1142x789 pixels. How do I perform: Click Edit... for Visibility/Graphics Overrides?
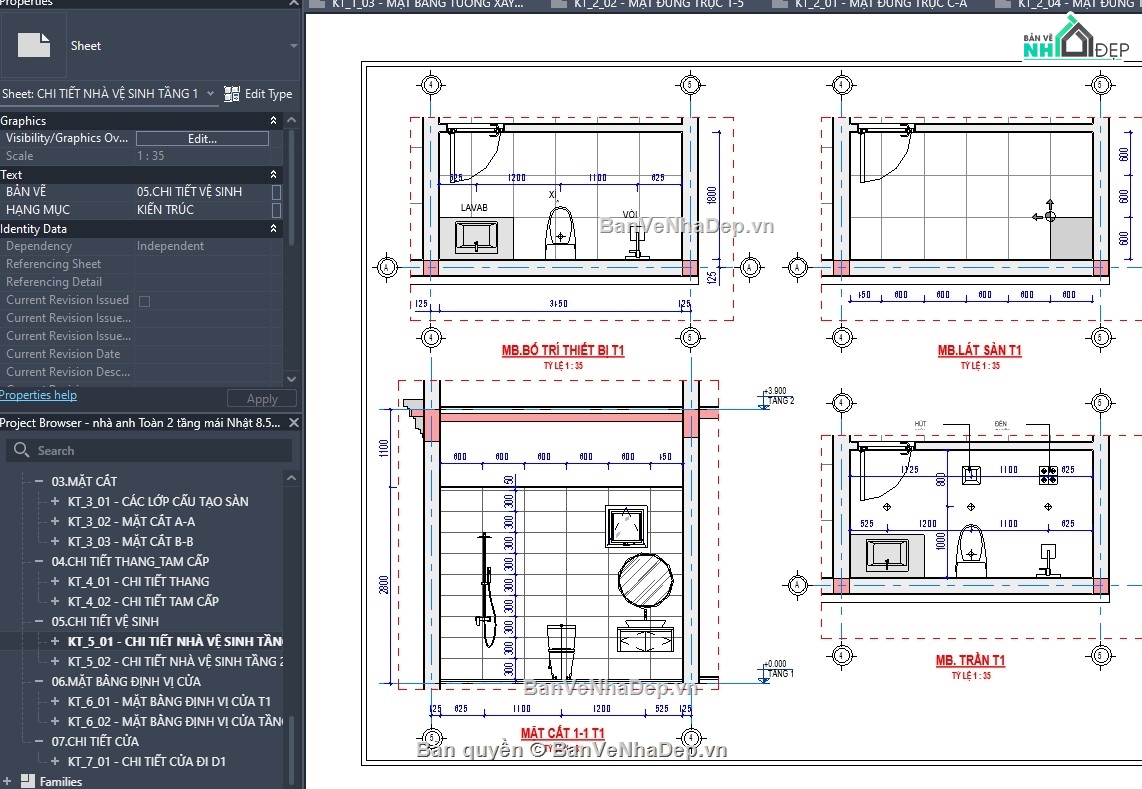[203, 137]
